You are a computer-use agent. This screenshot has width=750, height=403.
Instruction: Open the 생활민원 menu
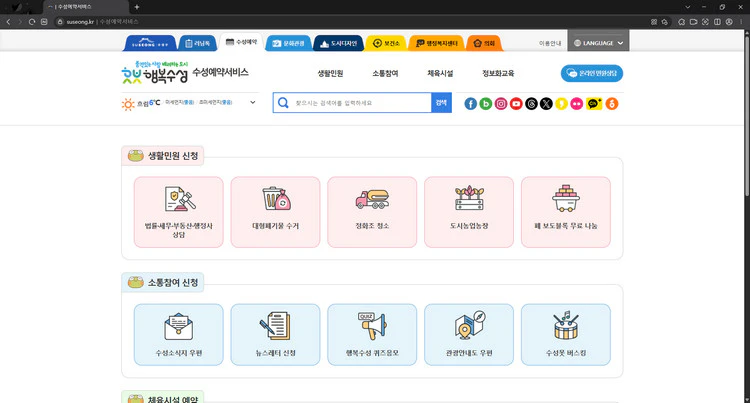point(331,73)
